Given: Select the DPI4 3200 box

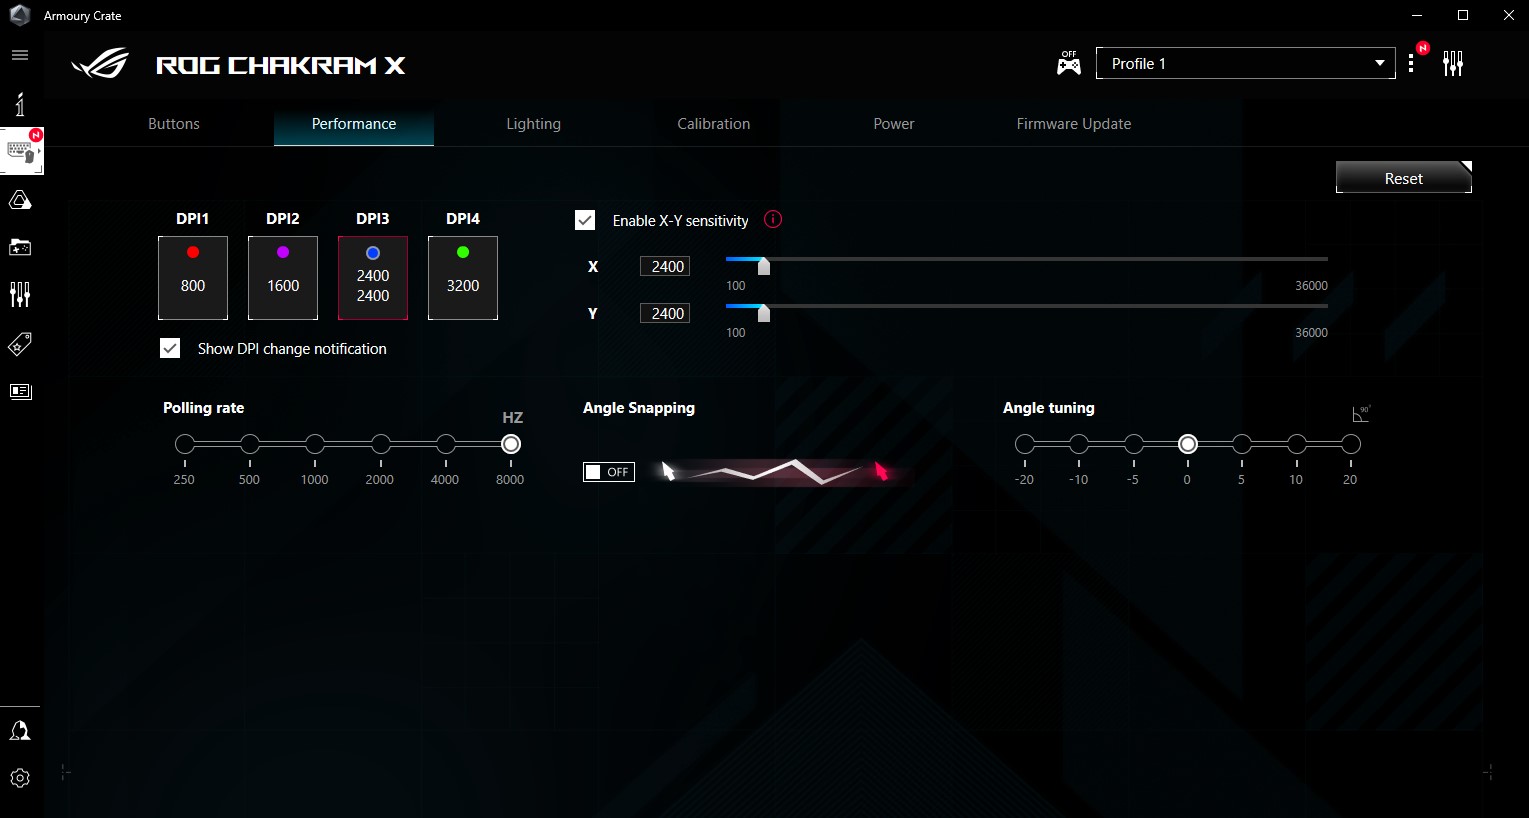Looking at the screenshot, I should 463,278.
